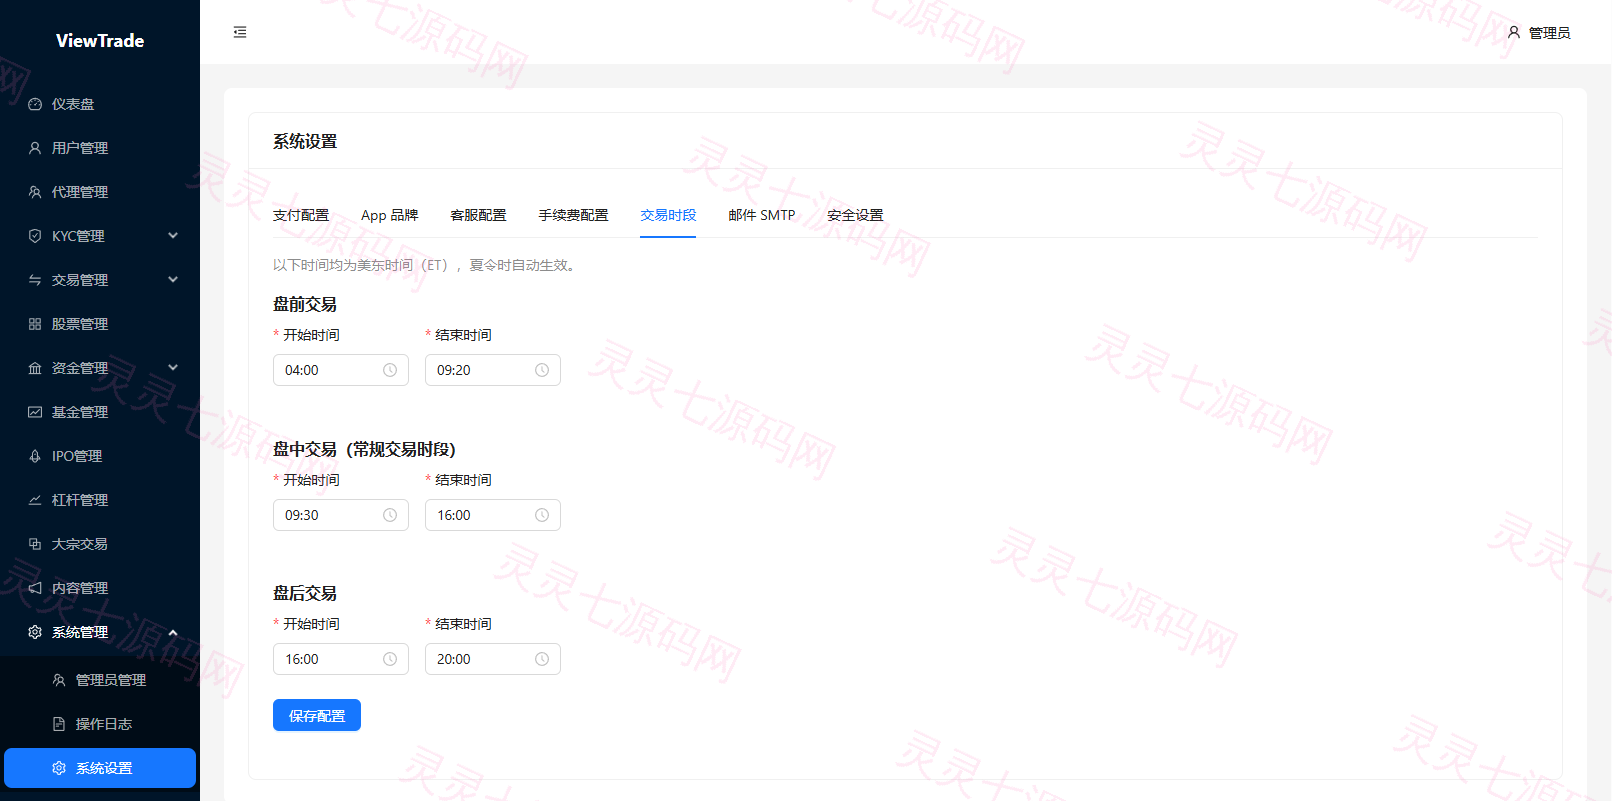Click the 操作日志 document icon

[59, 724]
